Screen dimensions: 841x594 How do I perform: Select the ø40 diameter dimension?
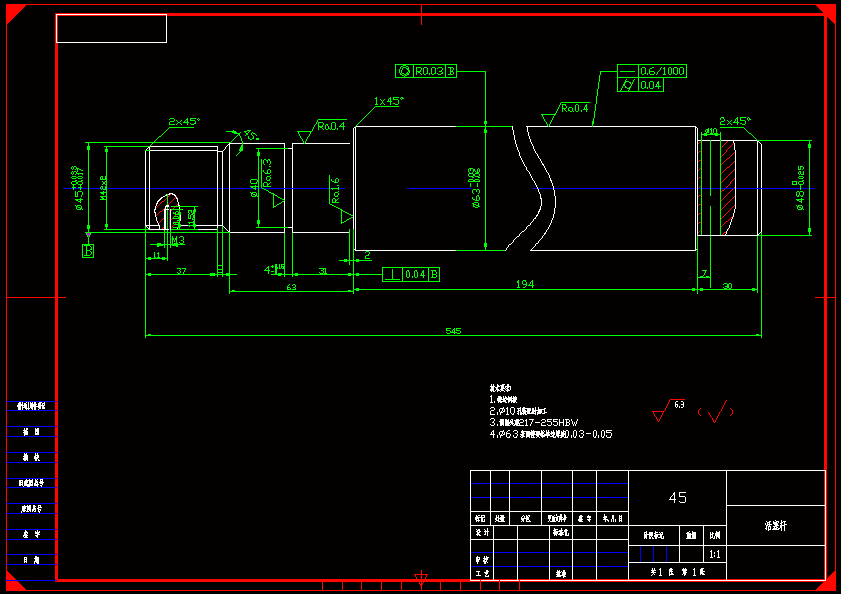click(254, 188)
